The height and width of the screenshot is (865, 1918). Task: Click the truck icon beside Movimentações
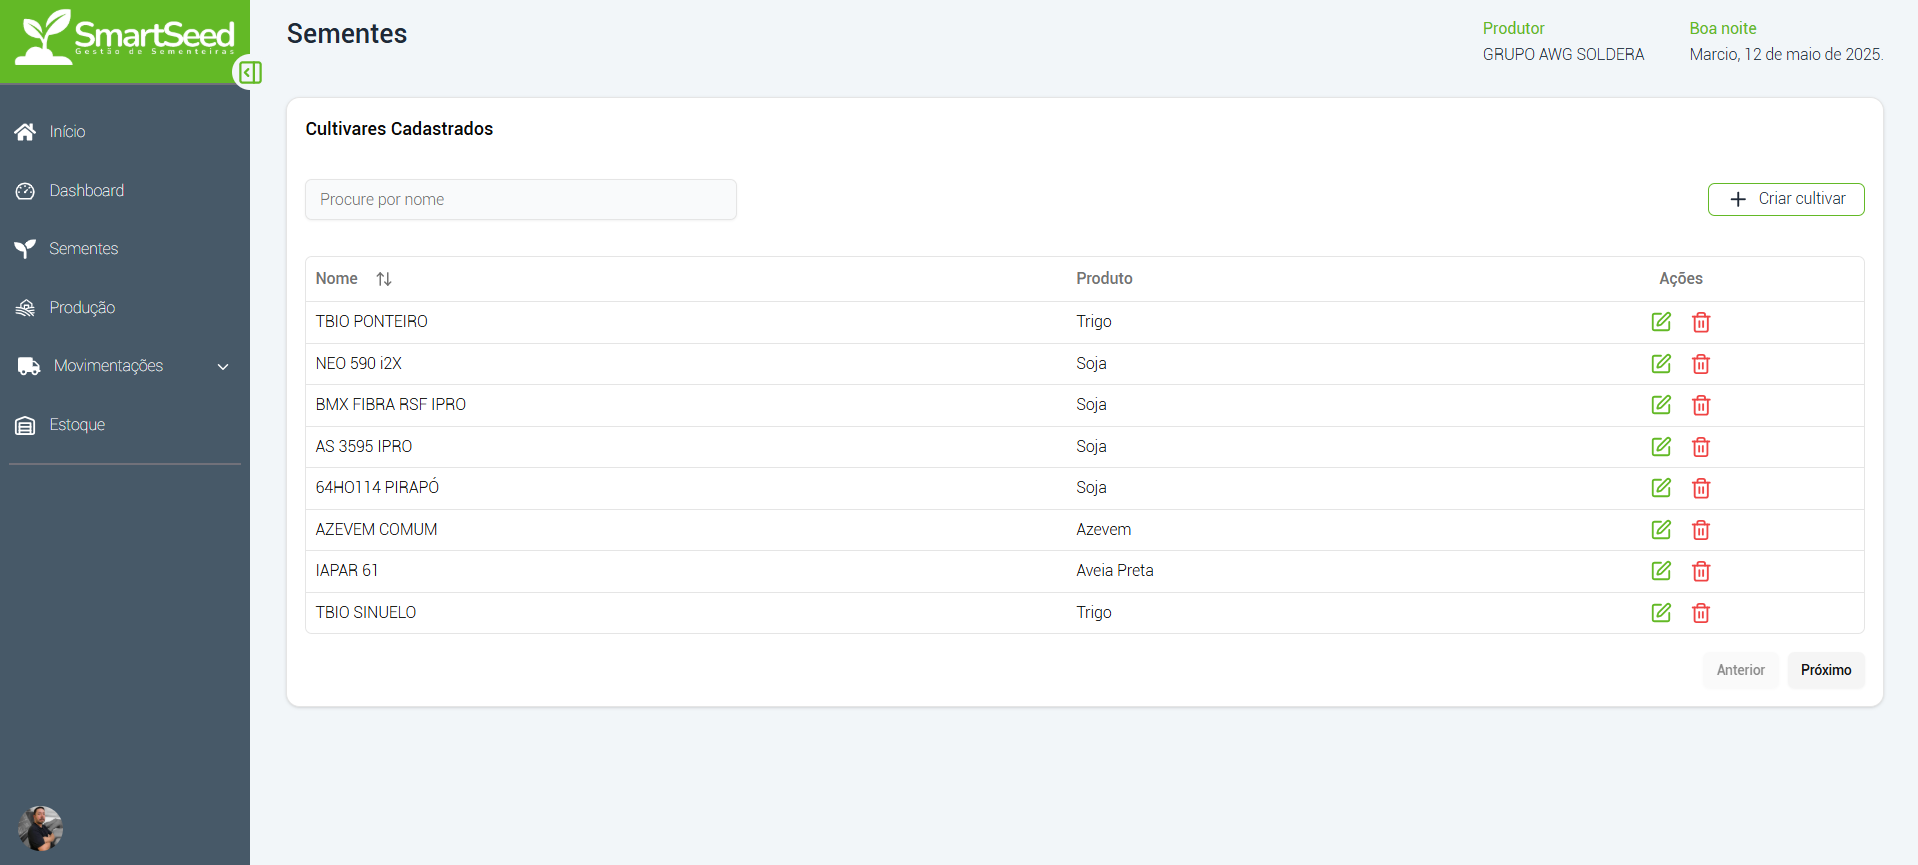[29, 366]
